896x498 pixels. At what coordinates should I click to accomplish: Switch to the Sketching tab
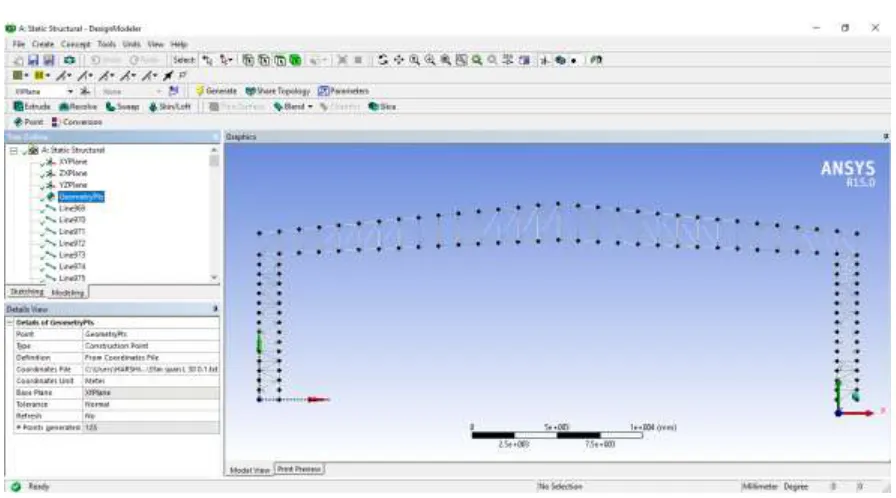pos(27,292)
